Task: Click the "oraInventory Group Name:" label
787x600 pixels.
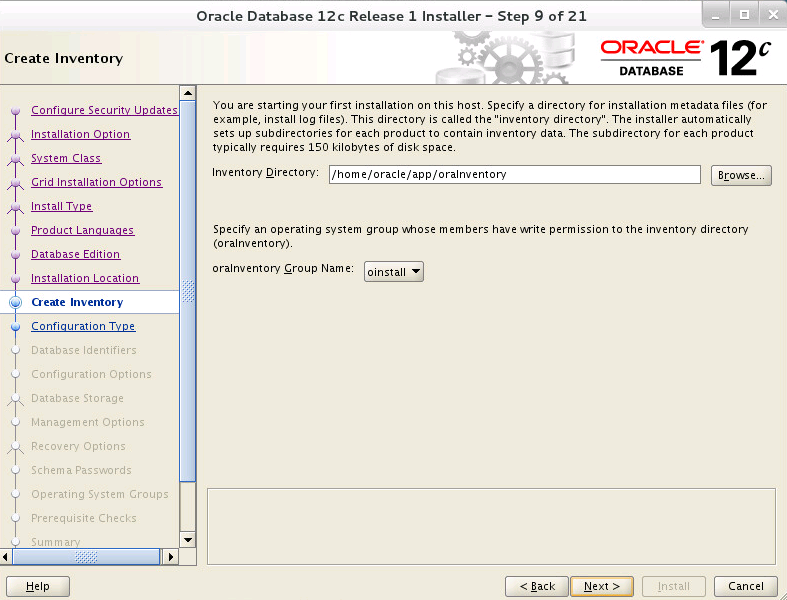Action: 283,268
